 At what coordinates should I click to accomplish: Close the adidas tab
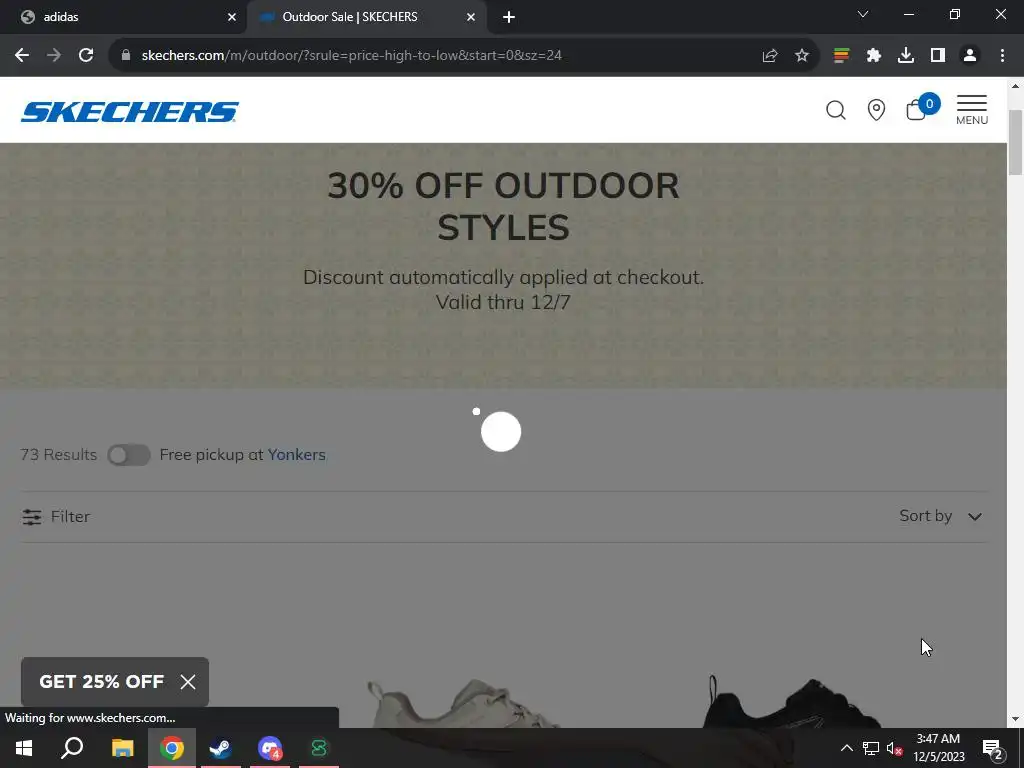[231, 17]
